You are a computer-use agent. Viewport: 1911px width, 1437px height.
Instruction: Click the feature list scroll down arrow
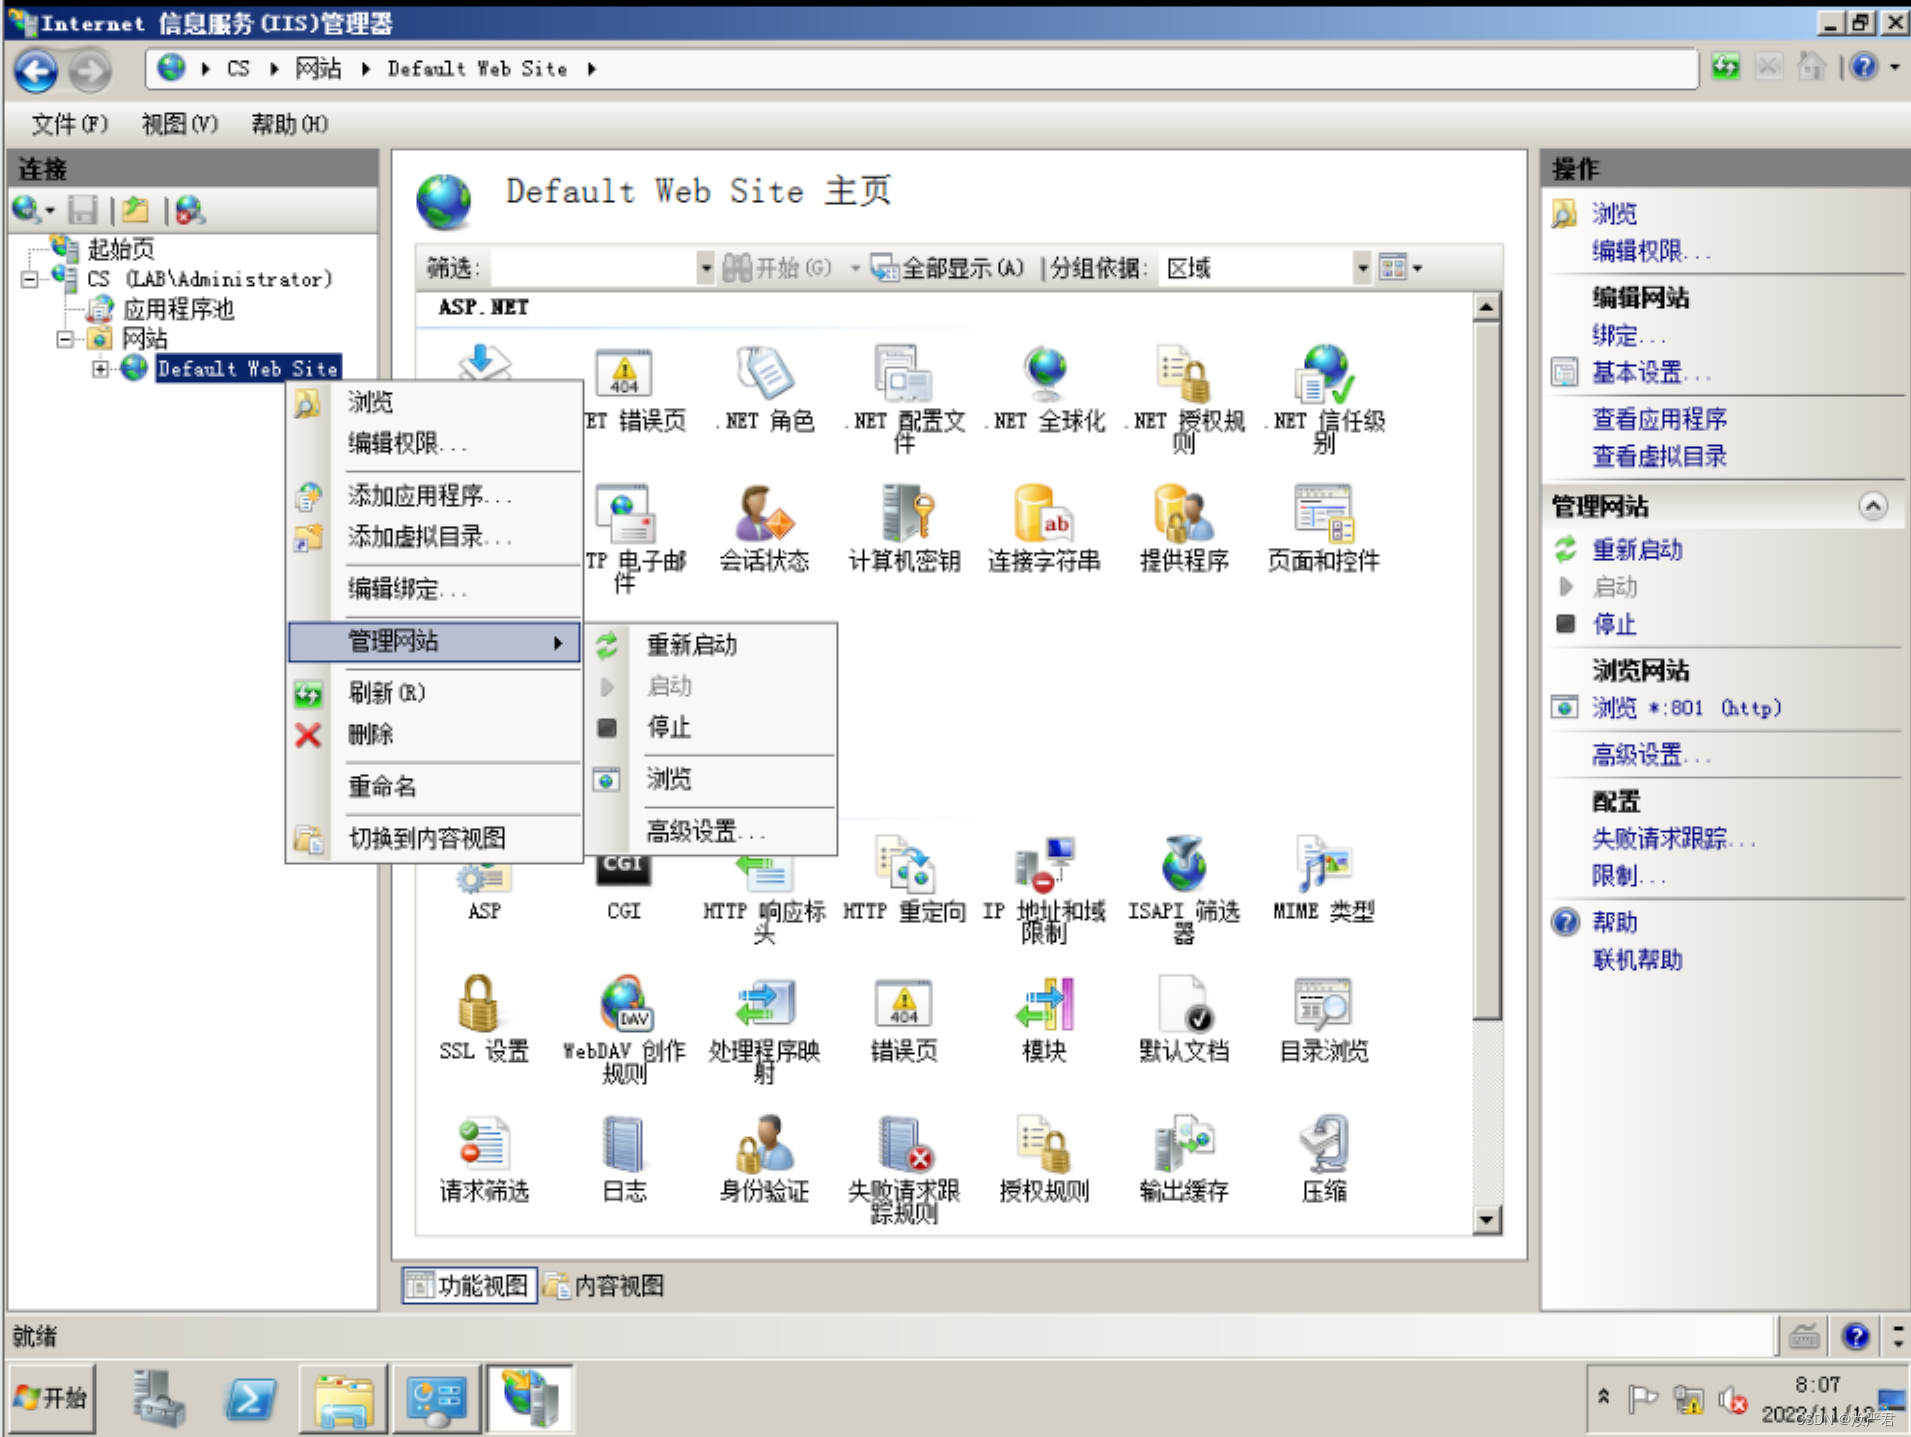tap(1486, 1219)
